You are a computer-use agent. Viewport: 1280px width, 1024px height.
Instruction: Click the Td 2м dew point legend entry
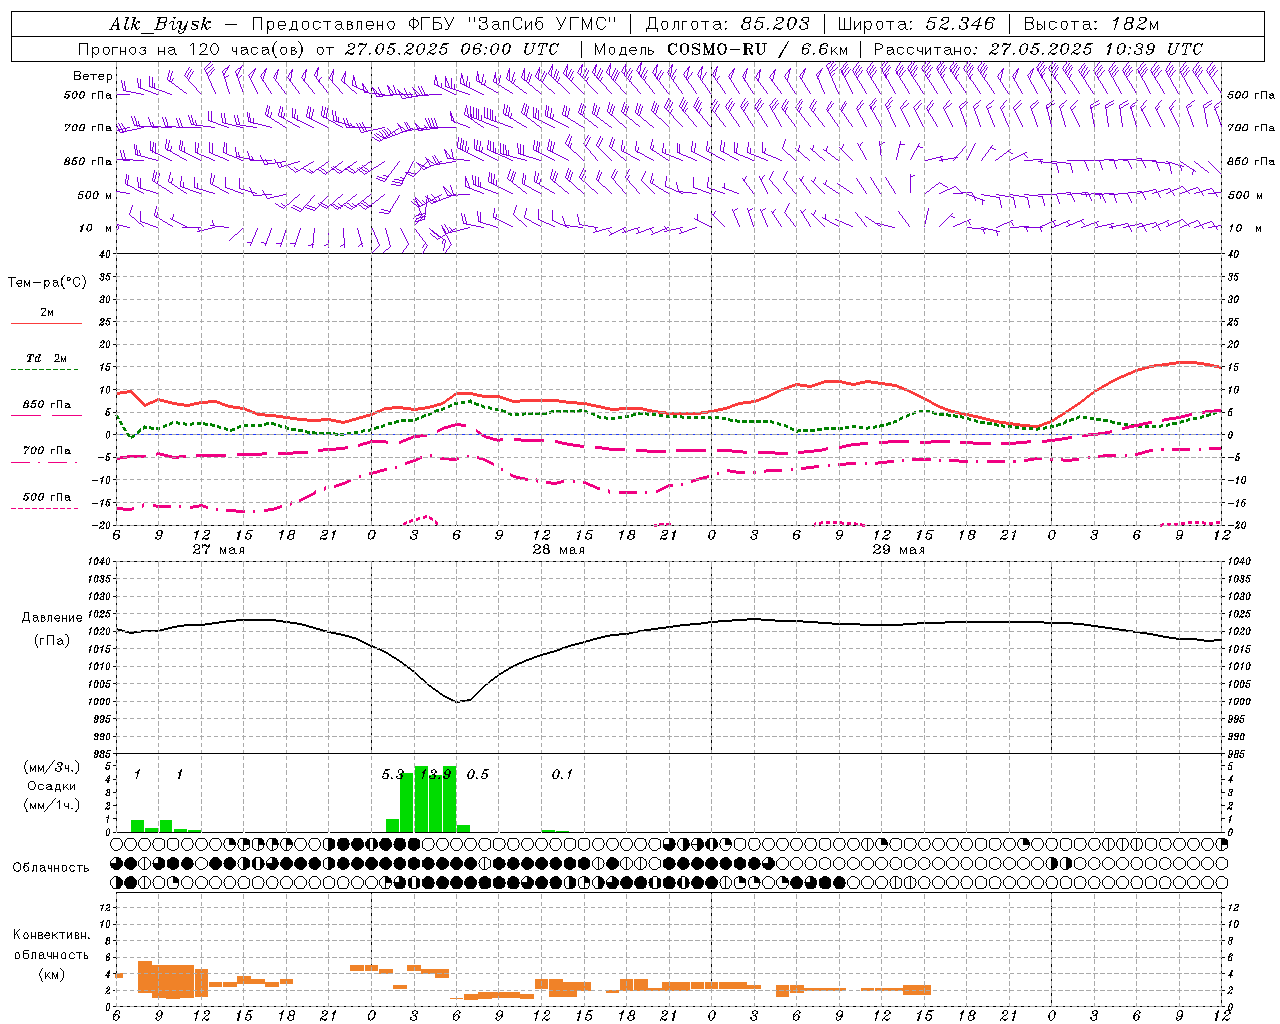coord(47,358)
